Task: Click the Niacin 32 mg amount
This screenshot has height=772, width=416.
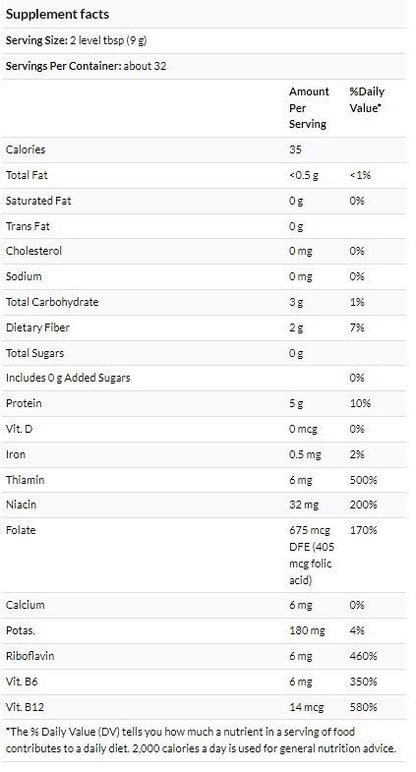Action: [x=304, y=505]
